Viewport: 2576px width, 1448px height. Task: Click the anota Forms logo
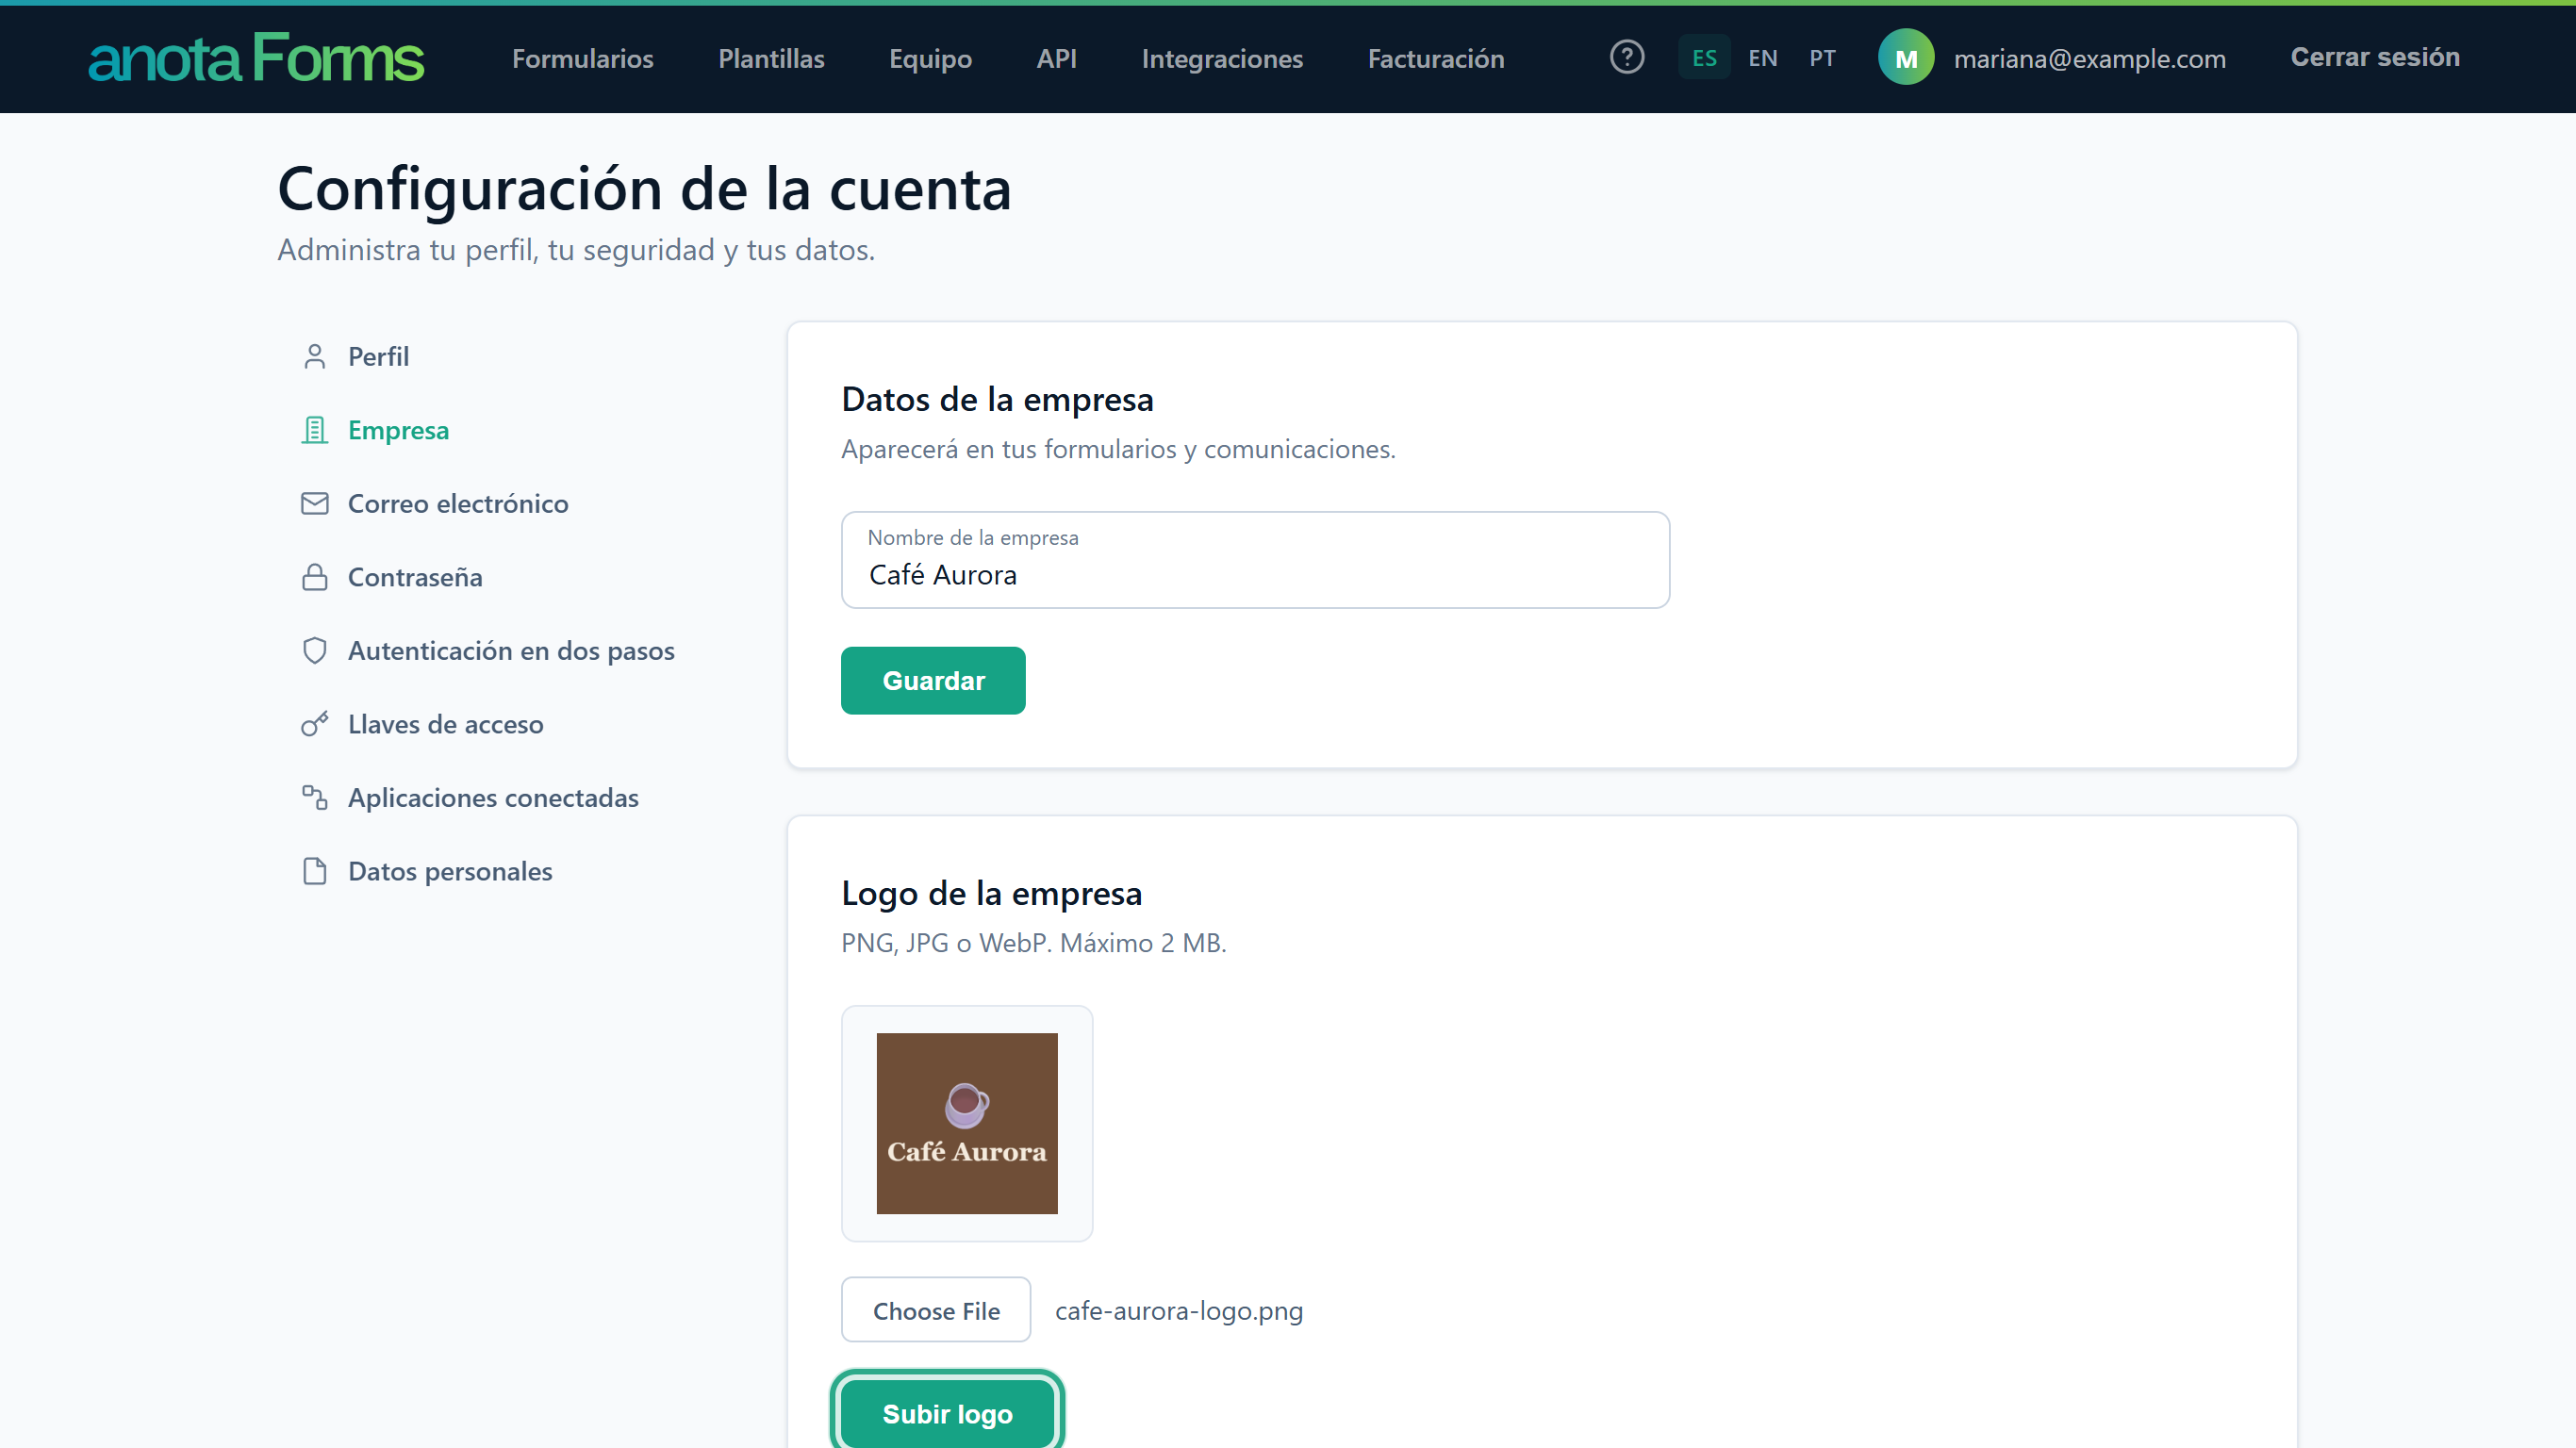coord(256,58)
